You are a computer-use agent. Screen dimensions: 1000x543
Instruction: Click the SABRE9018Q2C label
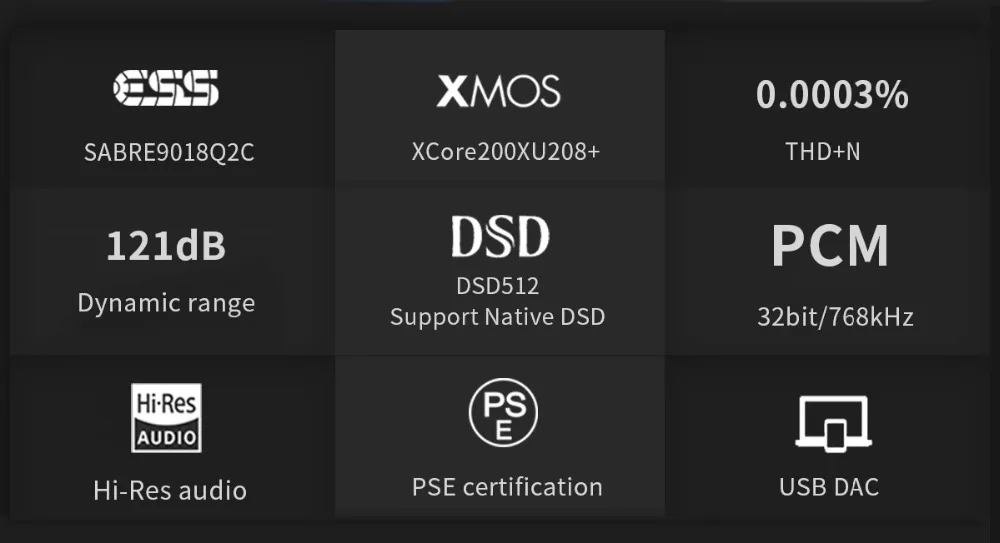point(169,153)
